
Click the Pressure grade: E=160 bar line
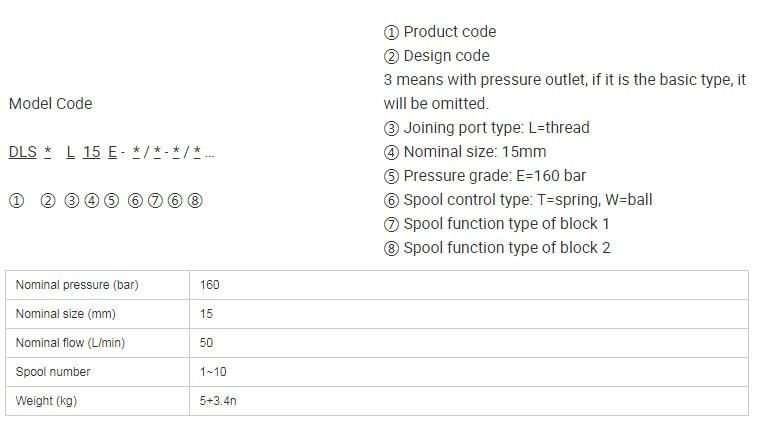tap(485, 176)
